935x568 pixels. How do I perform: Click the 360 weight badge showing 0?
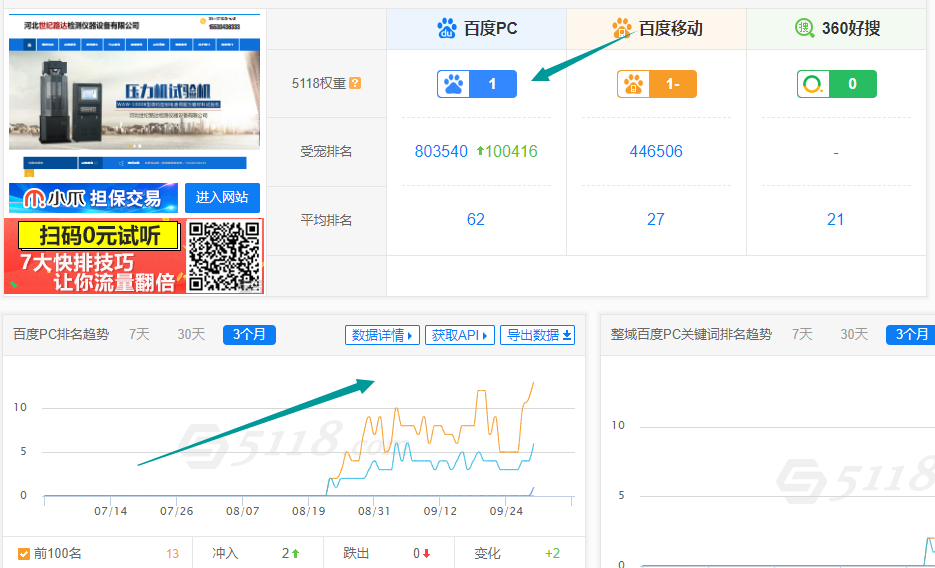pos(836,84)
